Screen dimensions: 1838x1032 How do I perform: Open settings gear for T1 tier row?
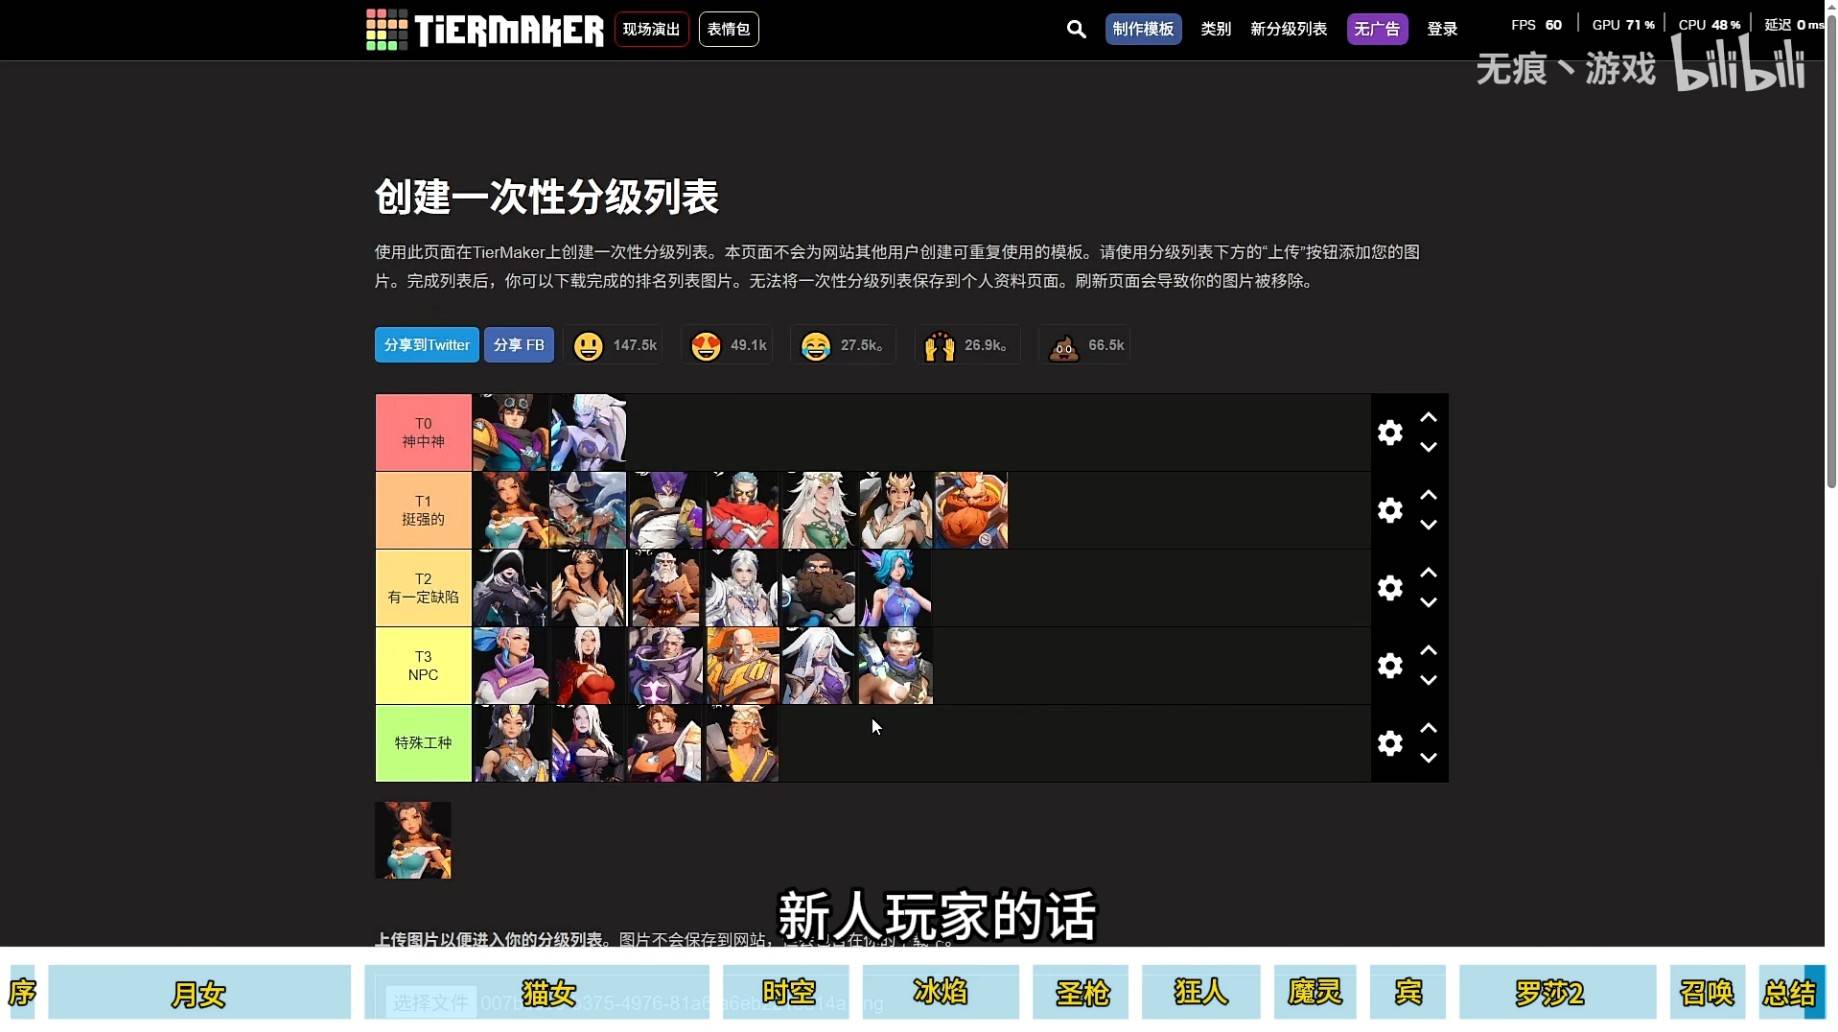(x=1389, y=510)
